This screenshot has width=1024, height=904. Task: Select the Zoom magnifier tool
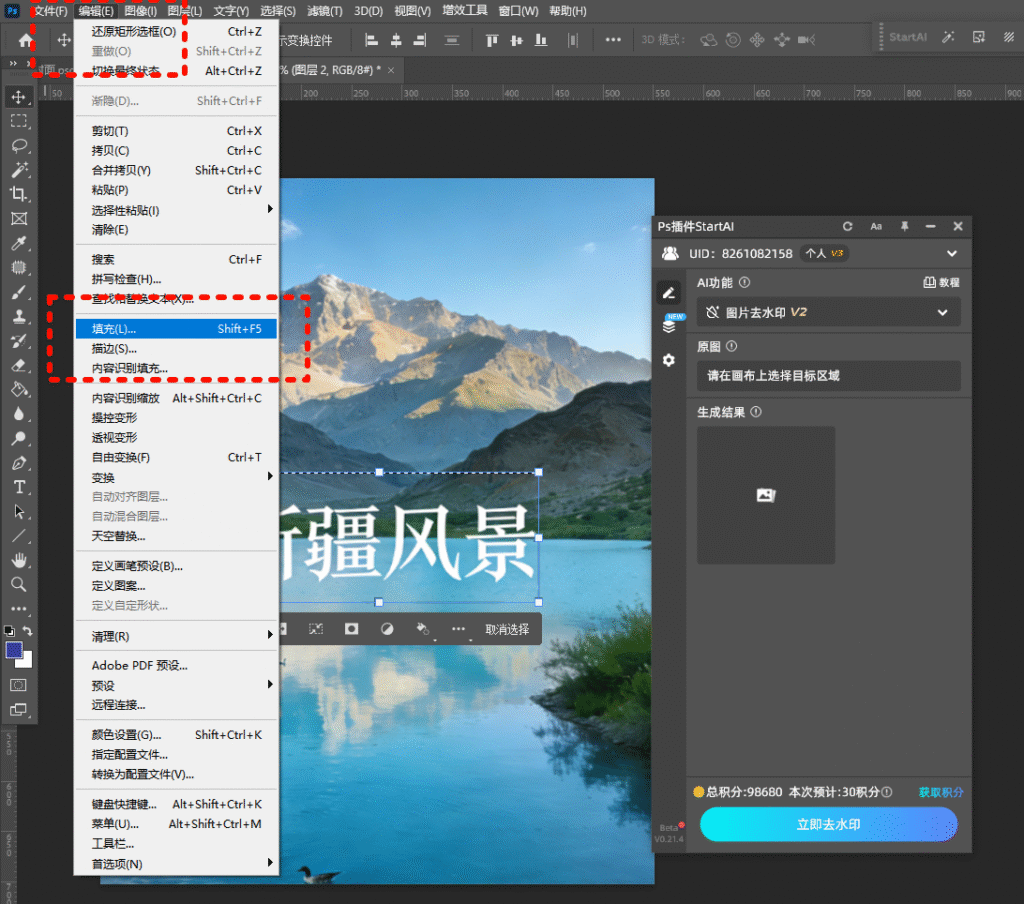click(x=19, y=584)
